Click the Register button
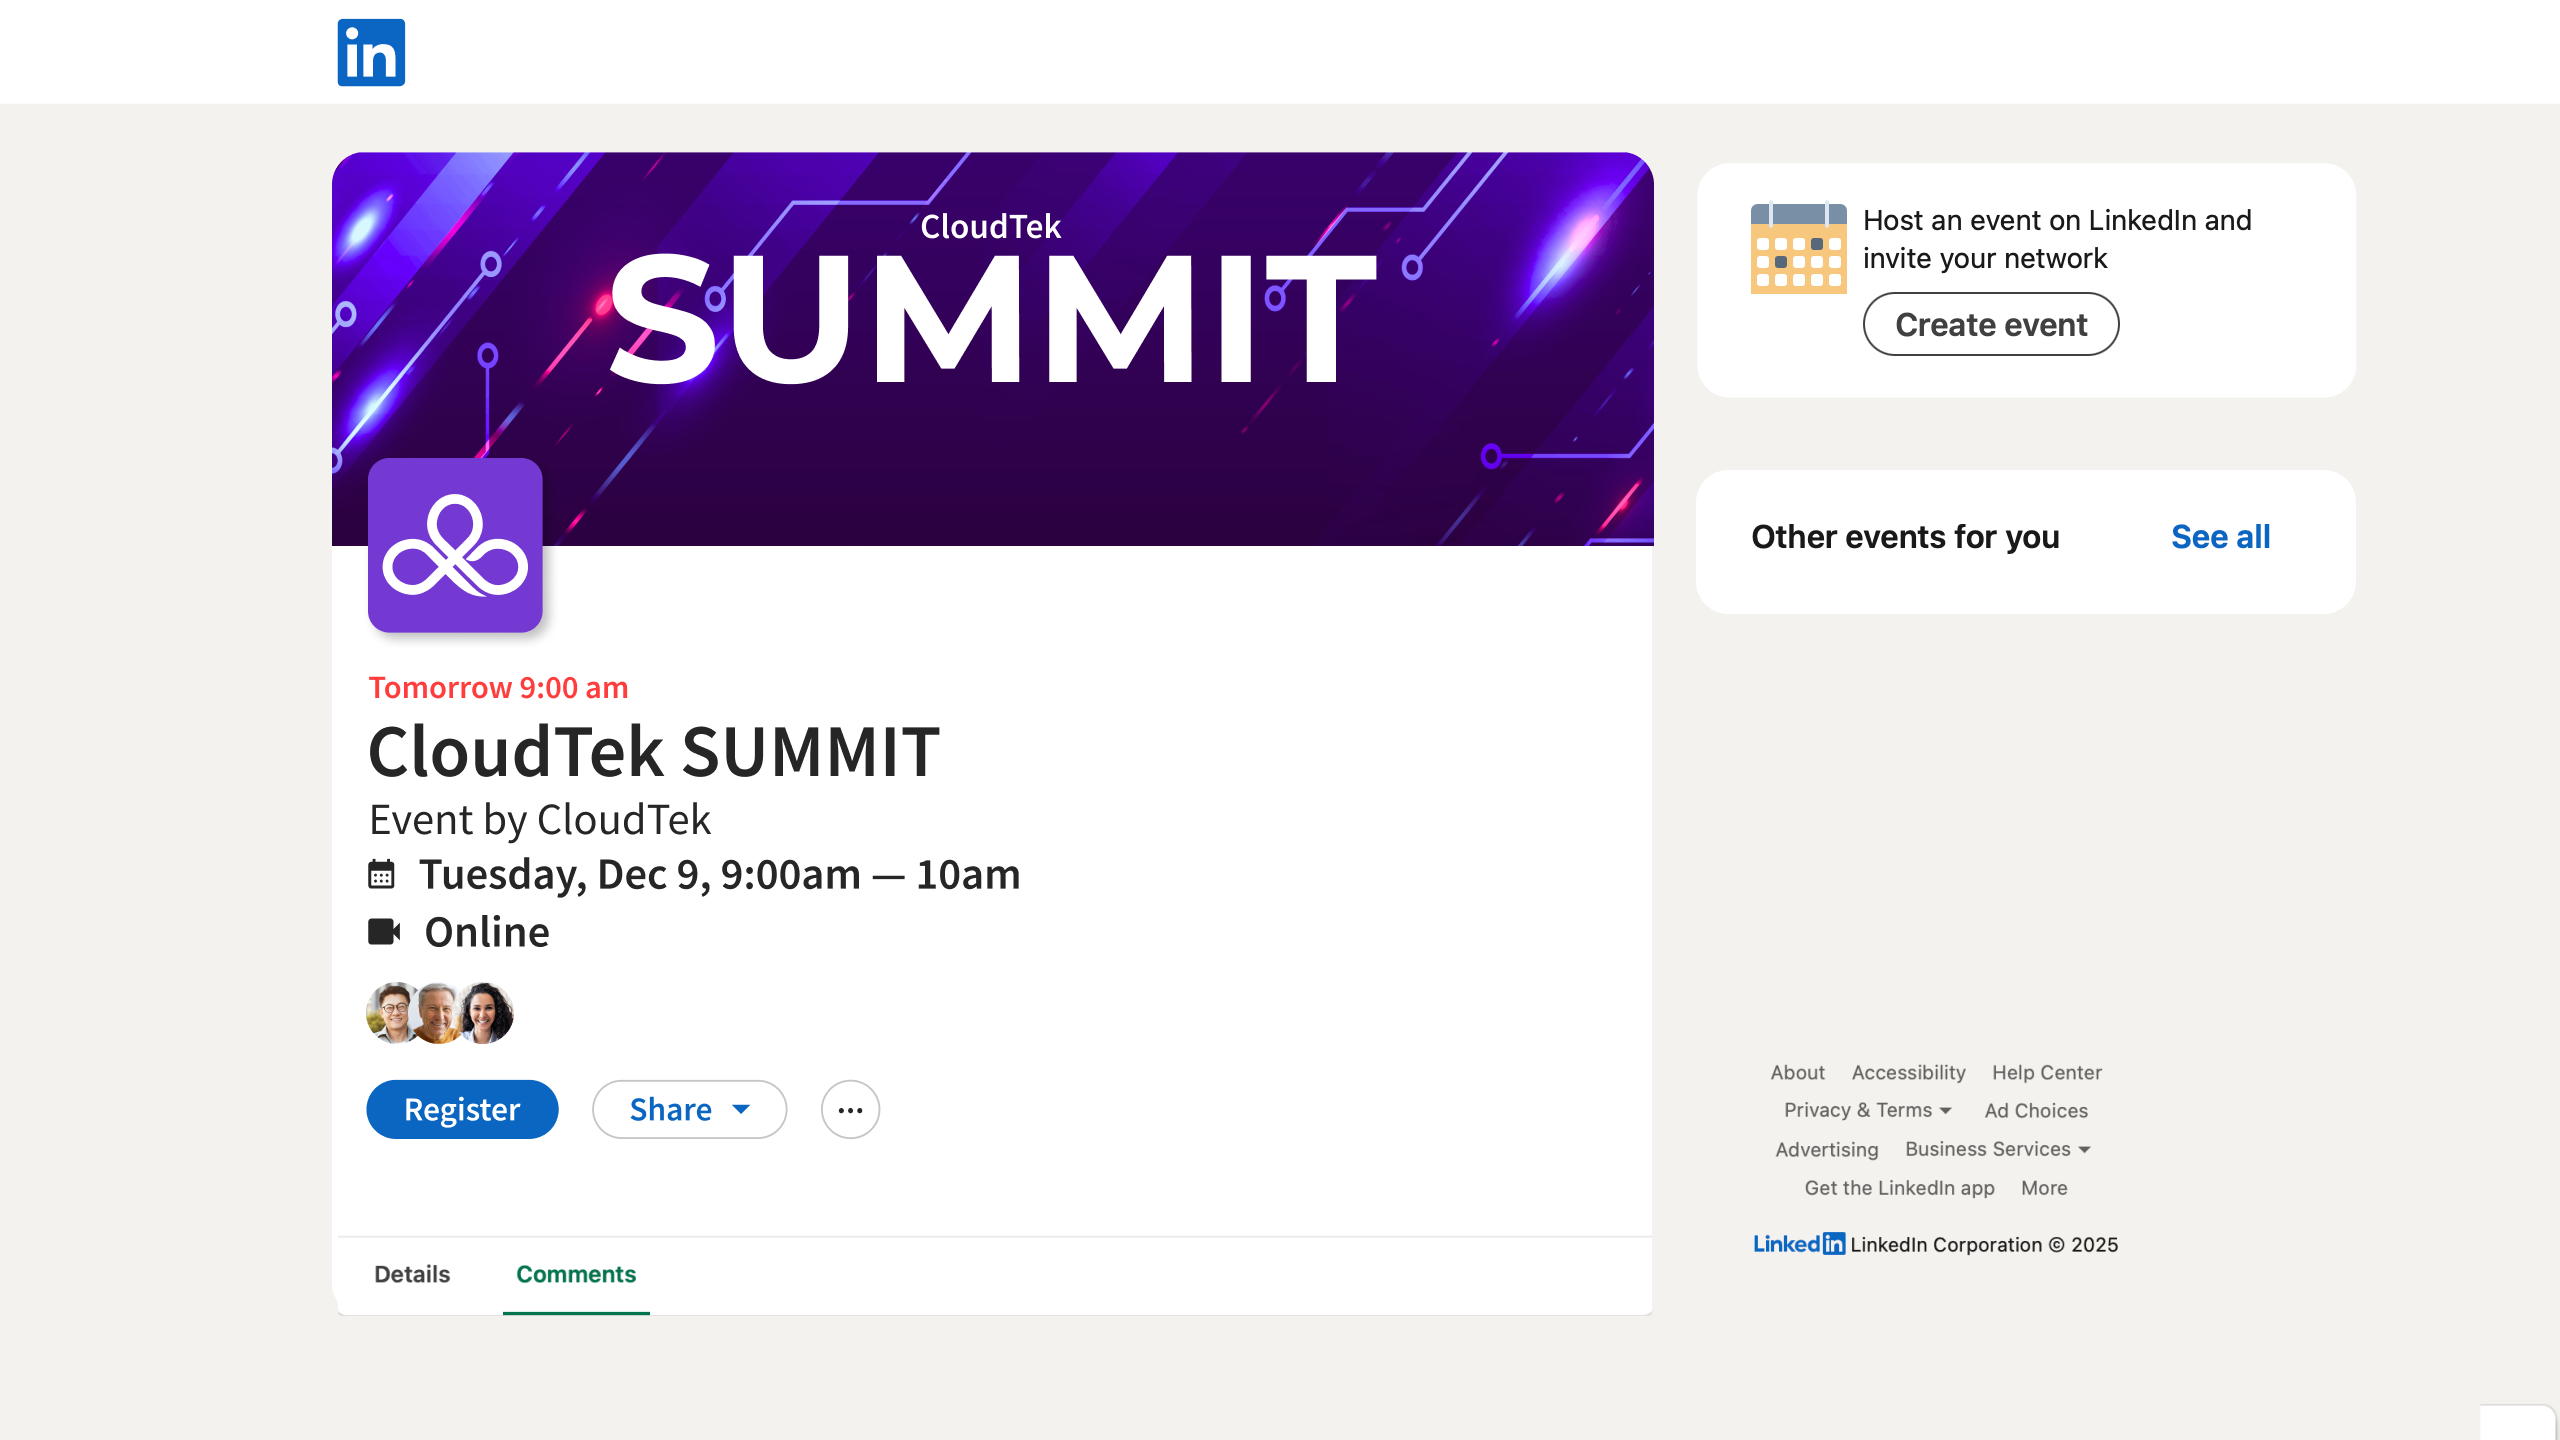This screenshot has height=1440, width=2560. click(x=462, y=1109)
